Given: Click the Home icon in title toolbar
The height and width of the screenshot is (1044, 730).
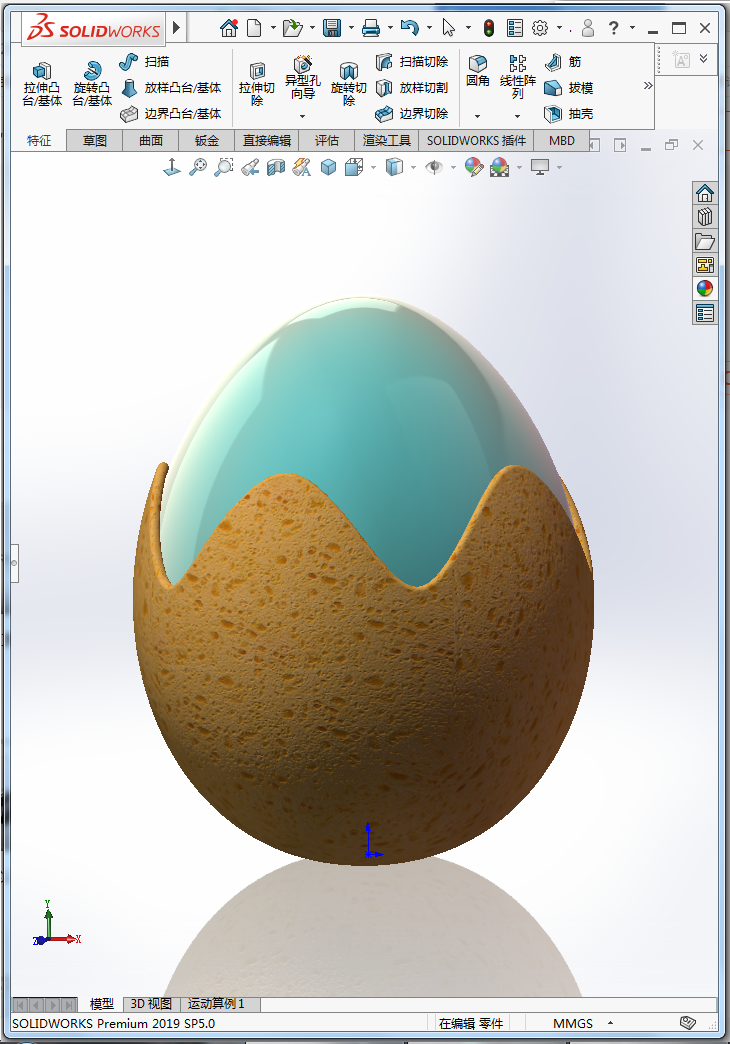Looking at the screenshot, I should tap(229, 28).
